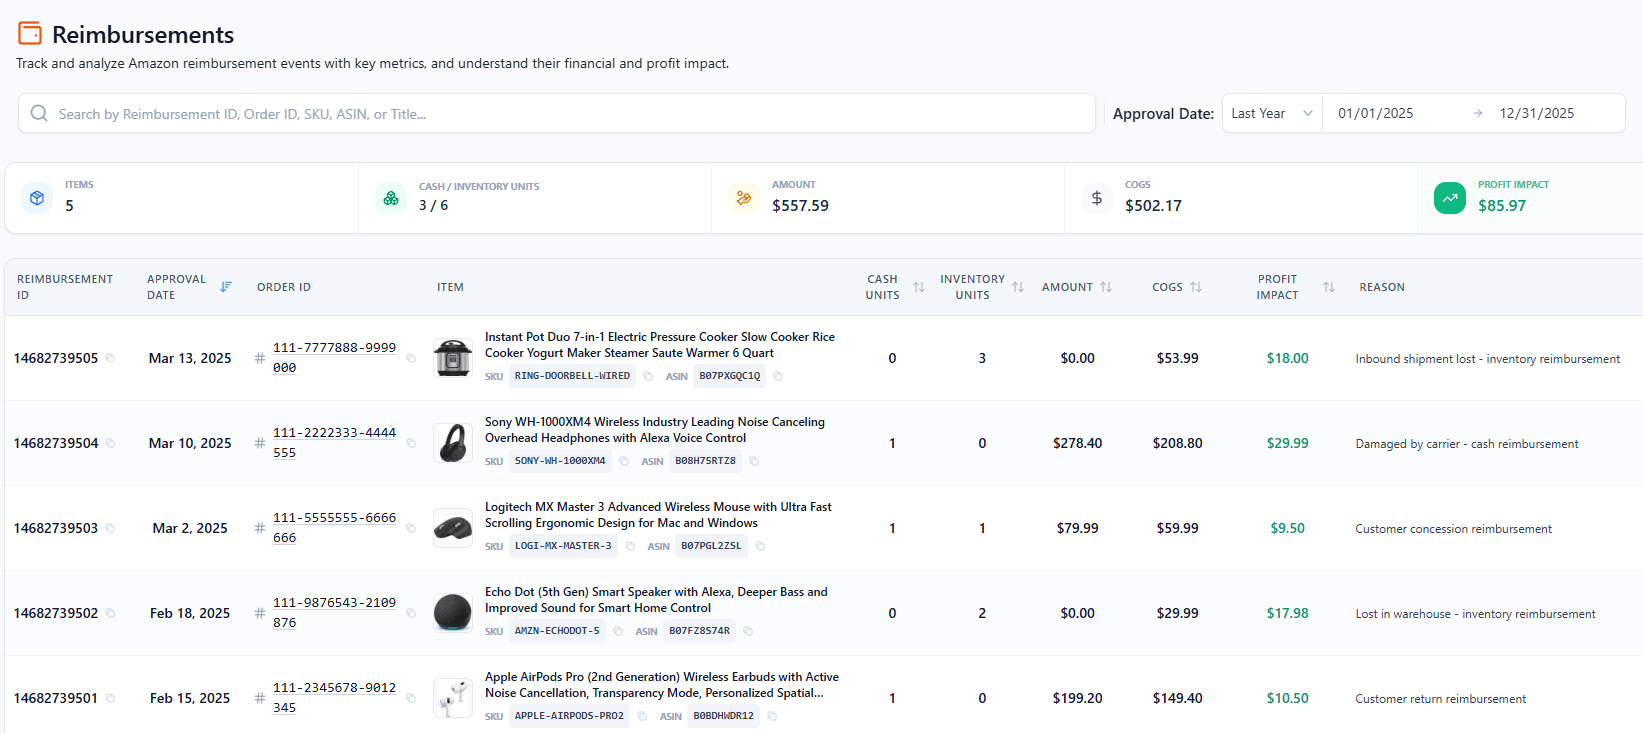This screenshot has width=1643, height=733.
Task: Copy ASIN B08H75RTZ8
Action: pyautogui.click(x=754, y=461)
